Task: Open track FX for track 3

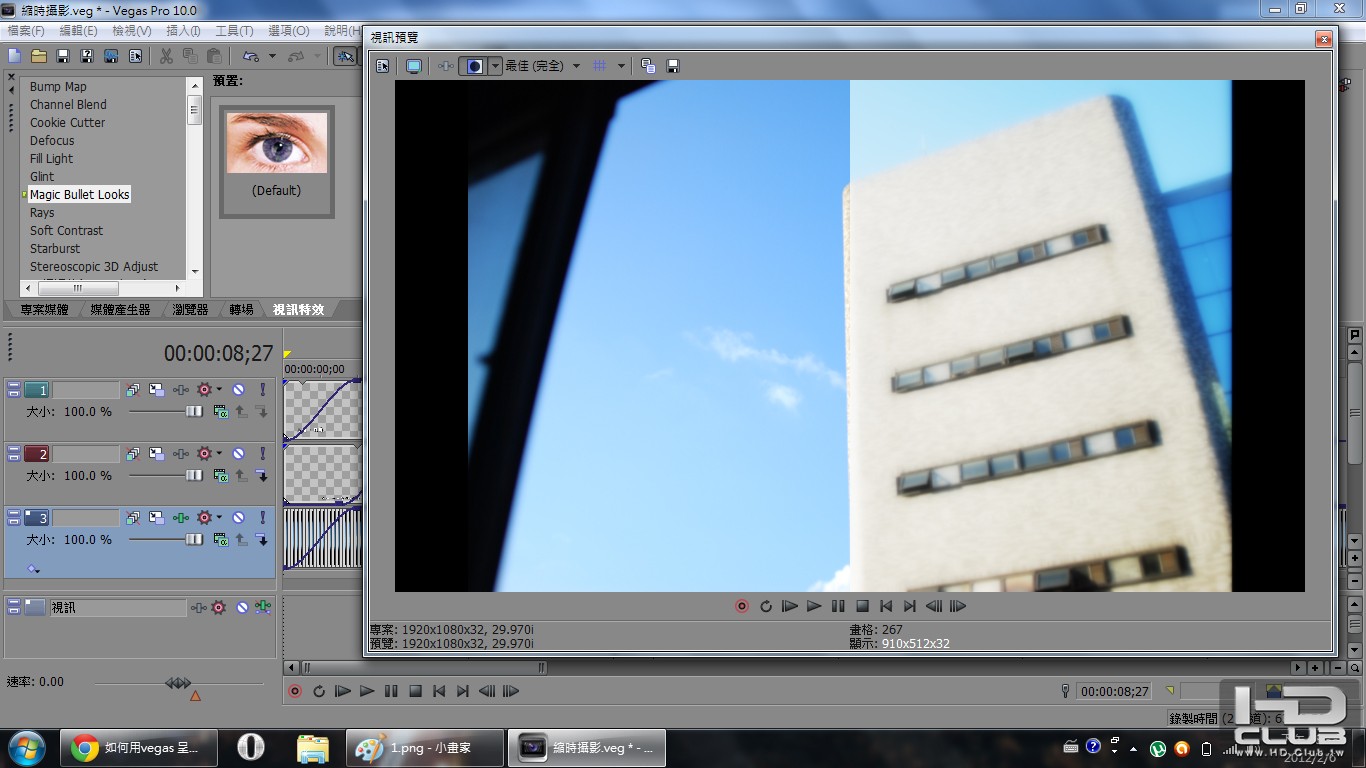Action: [181, 518]
